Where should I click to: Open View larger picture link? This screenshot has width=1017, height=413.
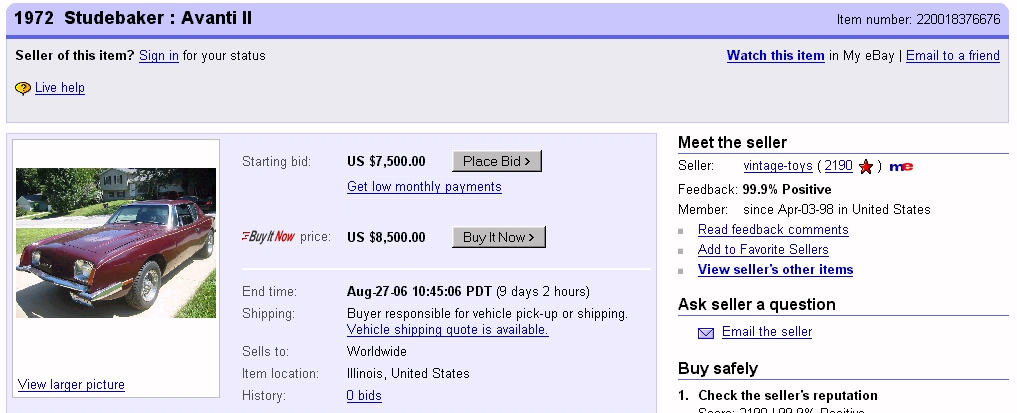click(71, 385)
